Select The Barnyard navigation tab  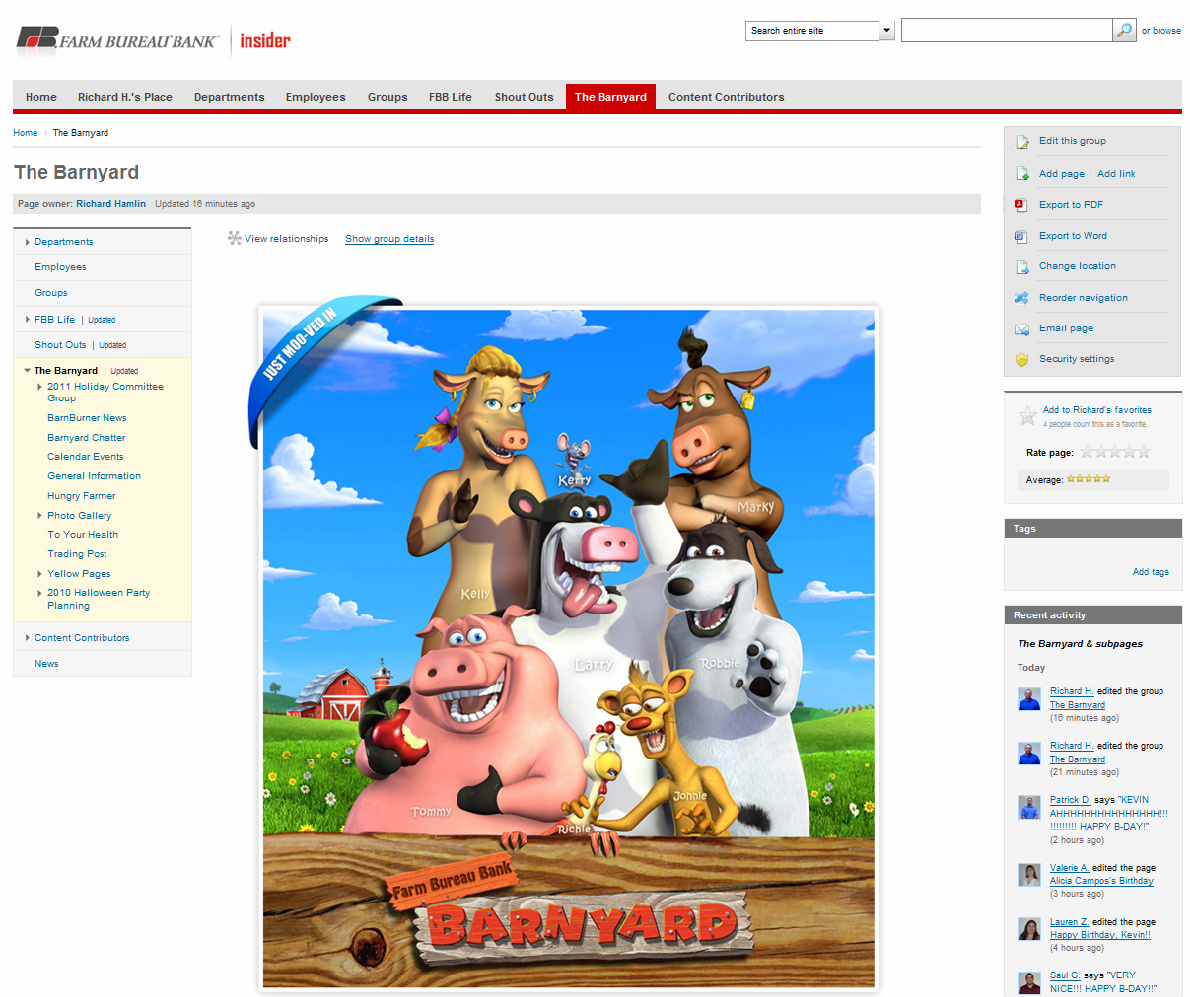pyautogui.click(x=611, y=97)
